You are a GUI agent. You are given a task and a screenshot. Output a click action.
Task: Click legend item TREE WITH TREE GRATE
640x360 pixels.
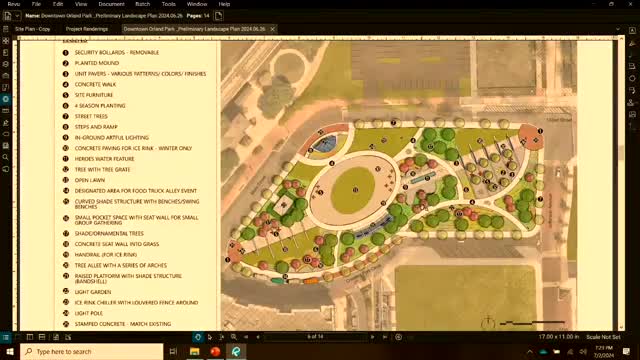pos(102,169)
